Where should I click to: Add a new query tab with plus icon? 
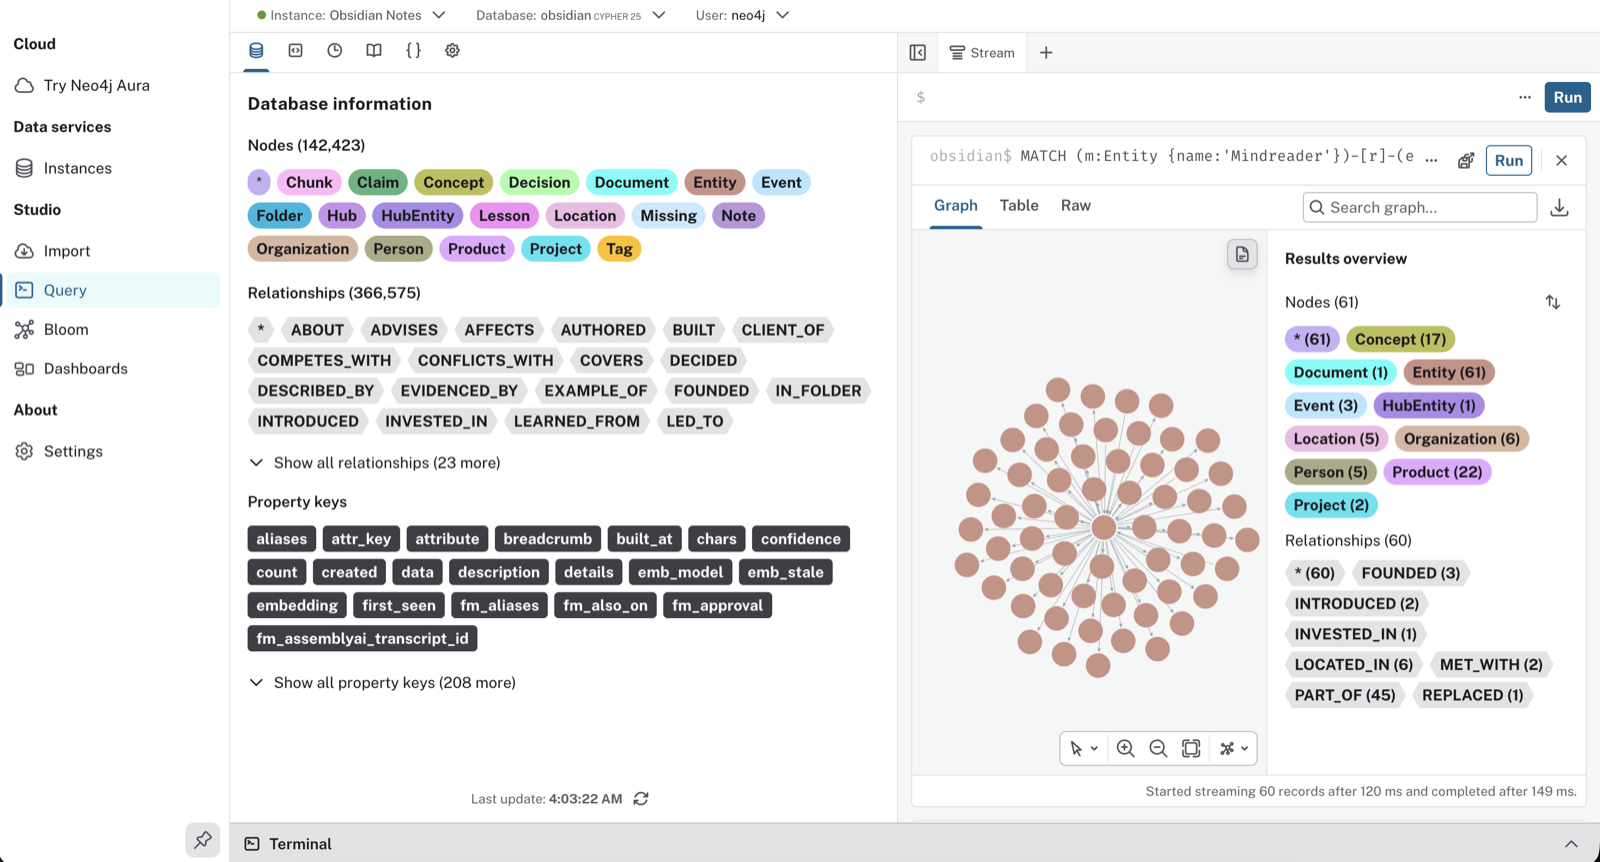click(x=1046, y=52)
